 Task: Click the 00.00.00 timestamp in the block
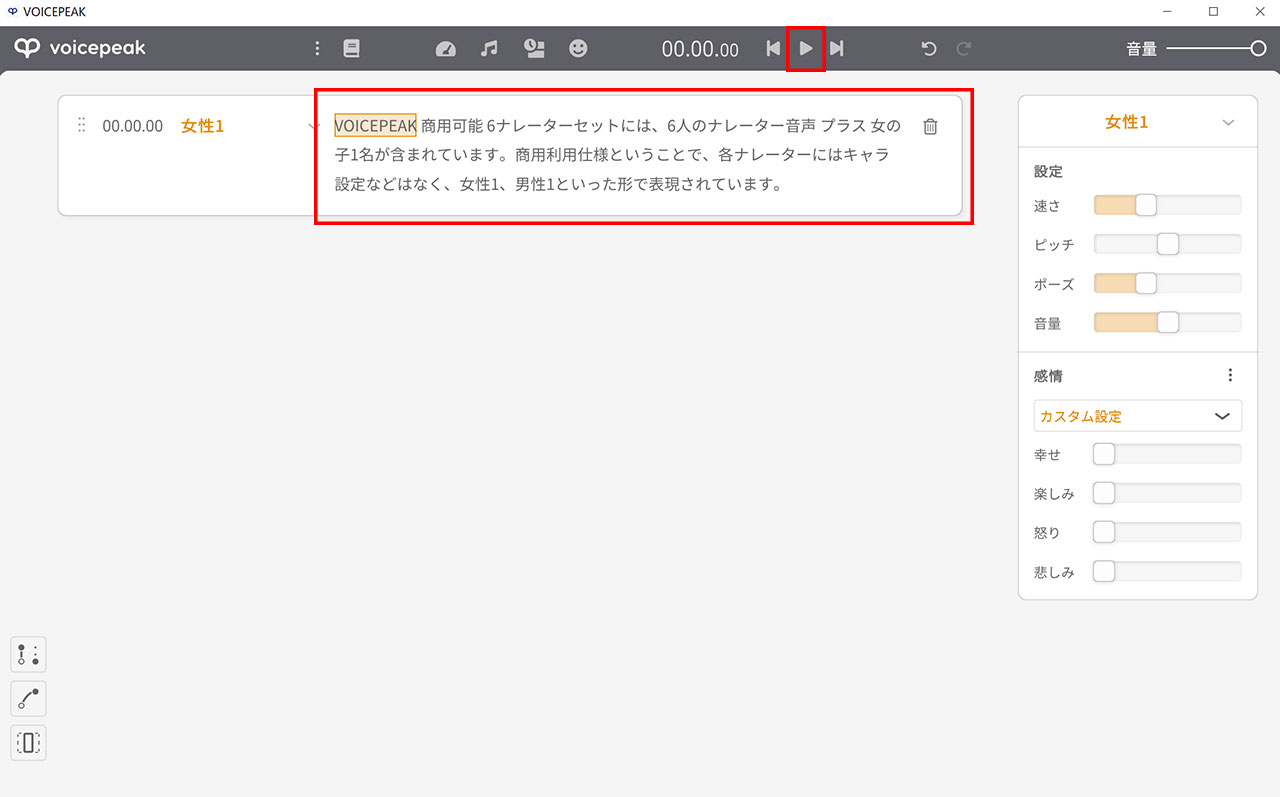132,126
